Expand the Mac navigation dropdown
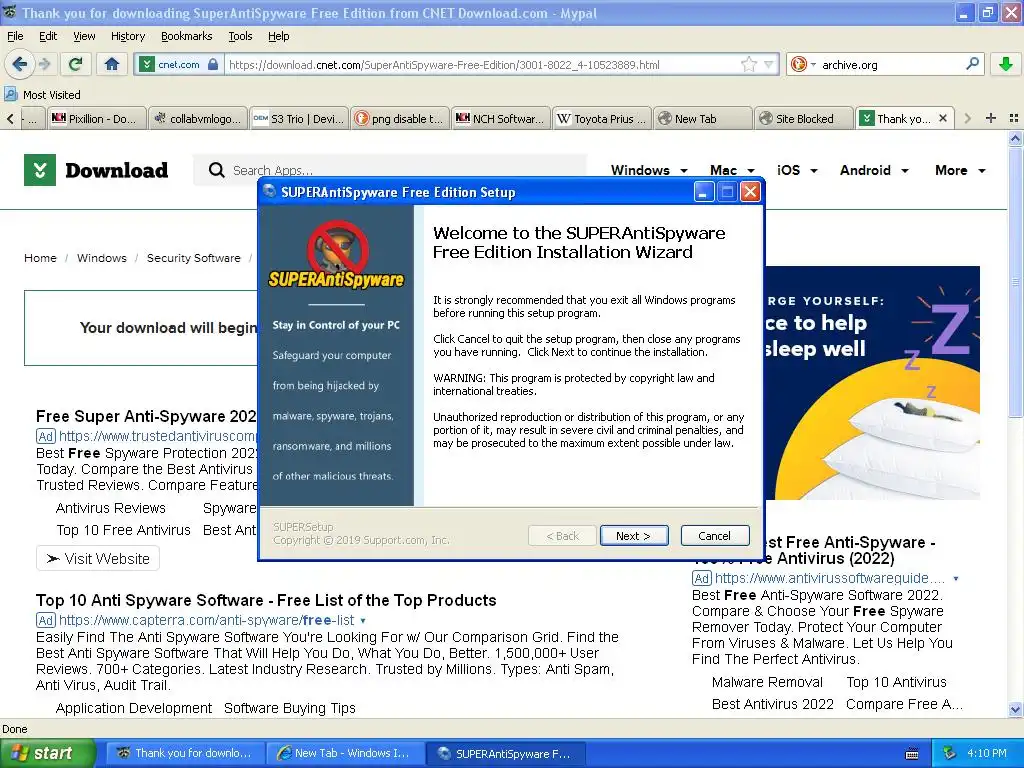This screenshot has height=768, width=1024. 751,170
